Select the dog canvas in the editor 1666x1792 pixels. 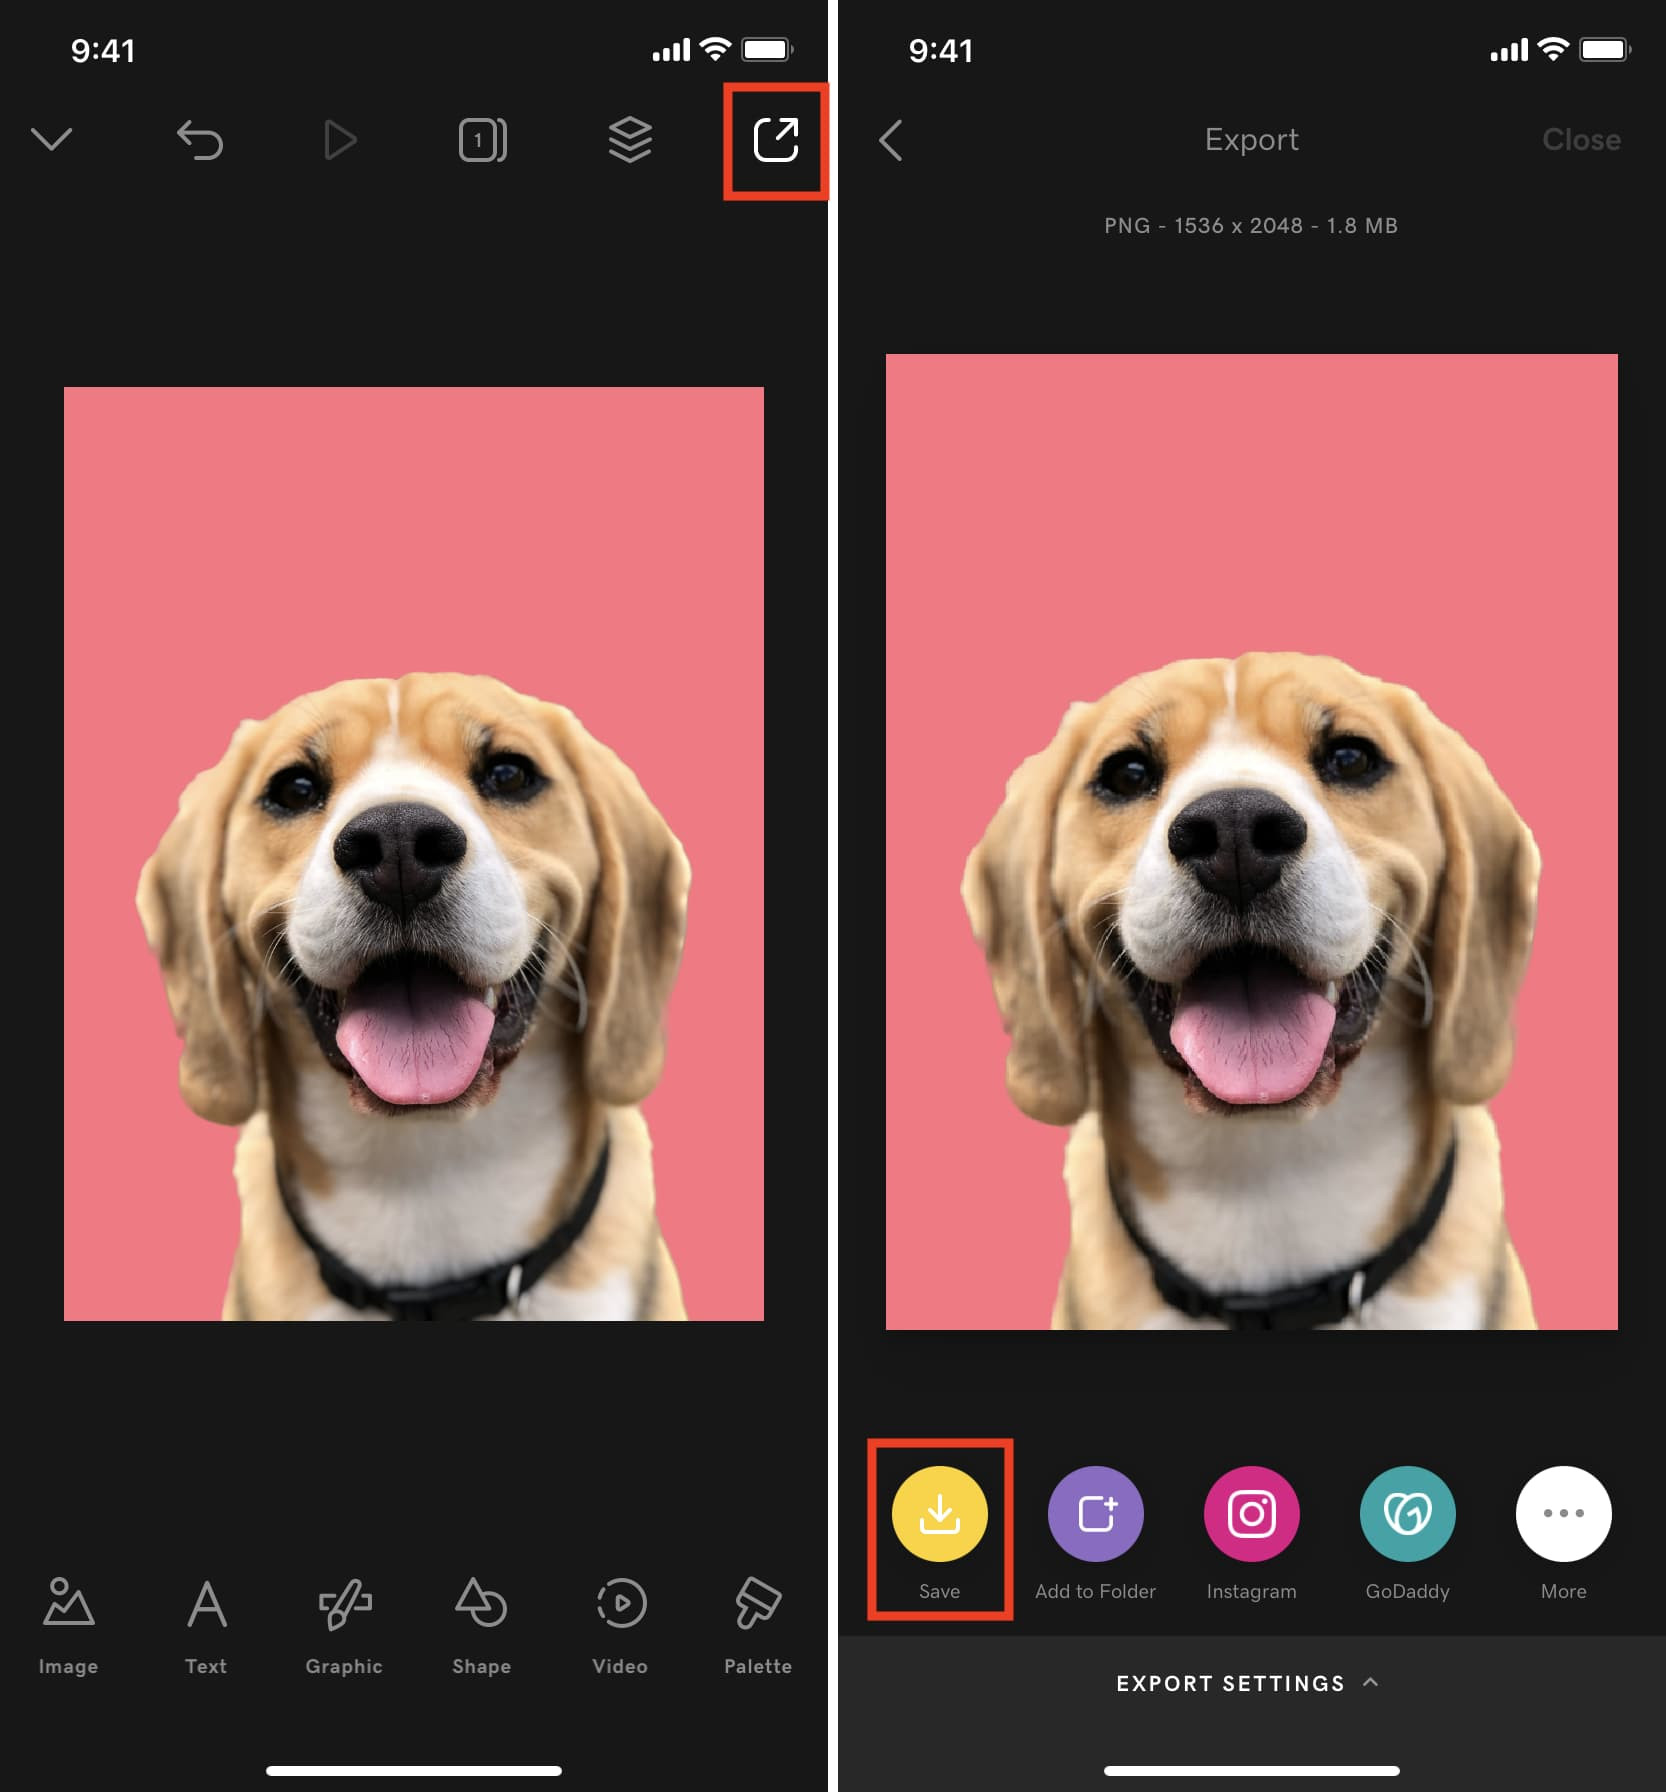[414, 854]
